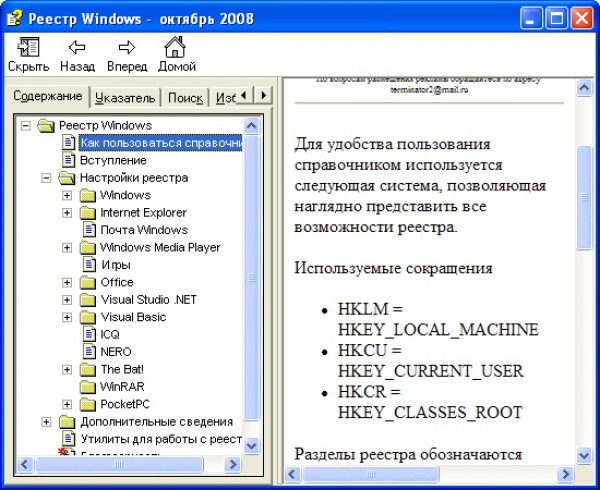This screenshot has height=490, width=600.
Task: Open Утилиты для работы с реестром topic
Action: point(161,439)
